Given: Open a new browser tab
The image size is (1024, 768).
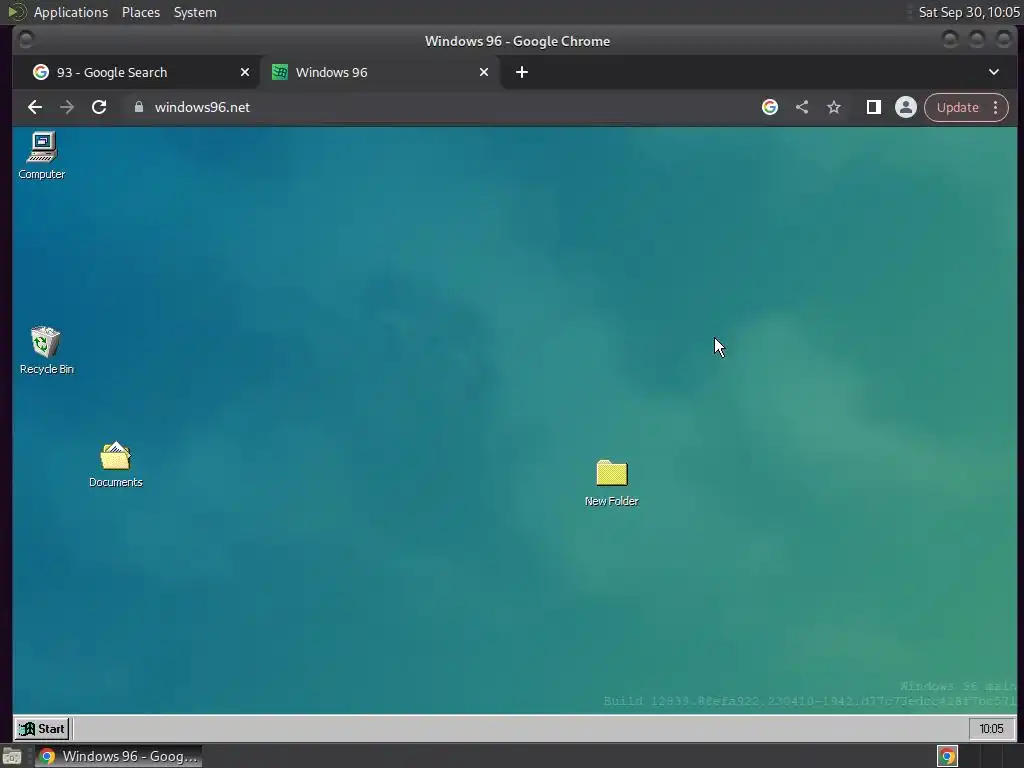Looking at the screenshot, I should coord(521,72).
